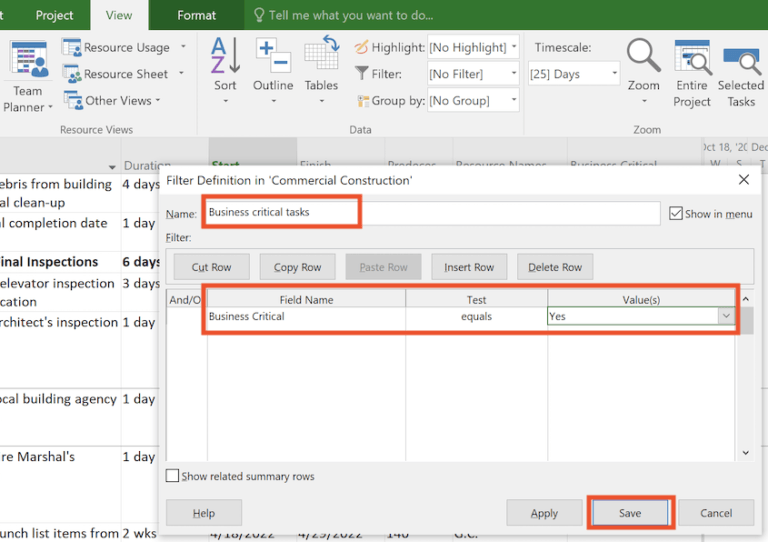Image resolution: width=768 pixels, height=542 pixels.
Task: Click the Tell me lightbulb icon
Action: click(259, 15)
